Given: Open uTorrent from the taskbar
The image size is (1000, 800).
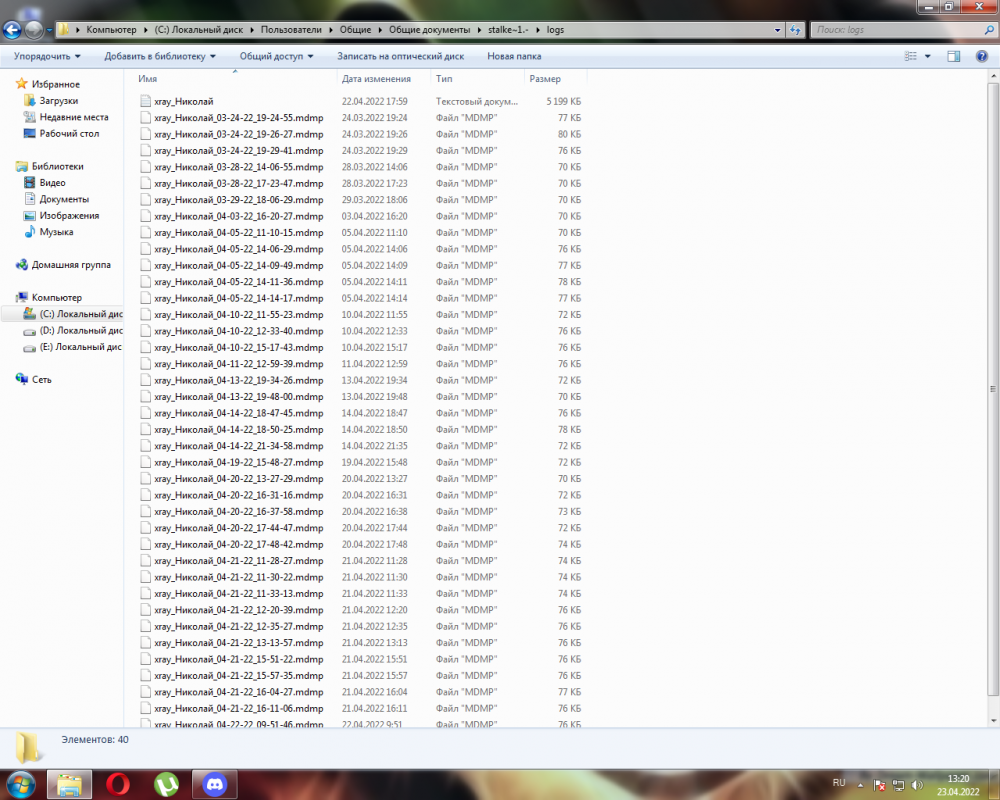Looking at the screenshot, I should coord(166,785).
